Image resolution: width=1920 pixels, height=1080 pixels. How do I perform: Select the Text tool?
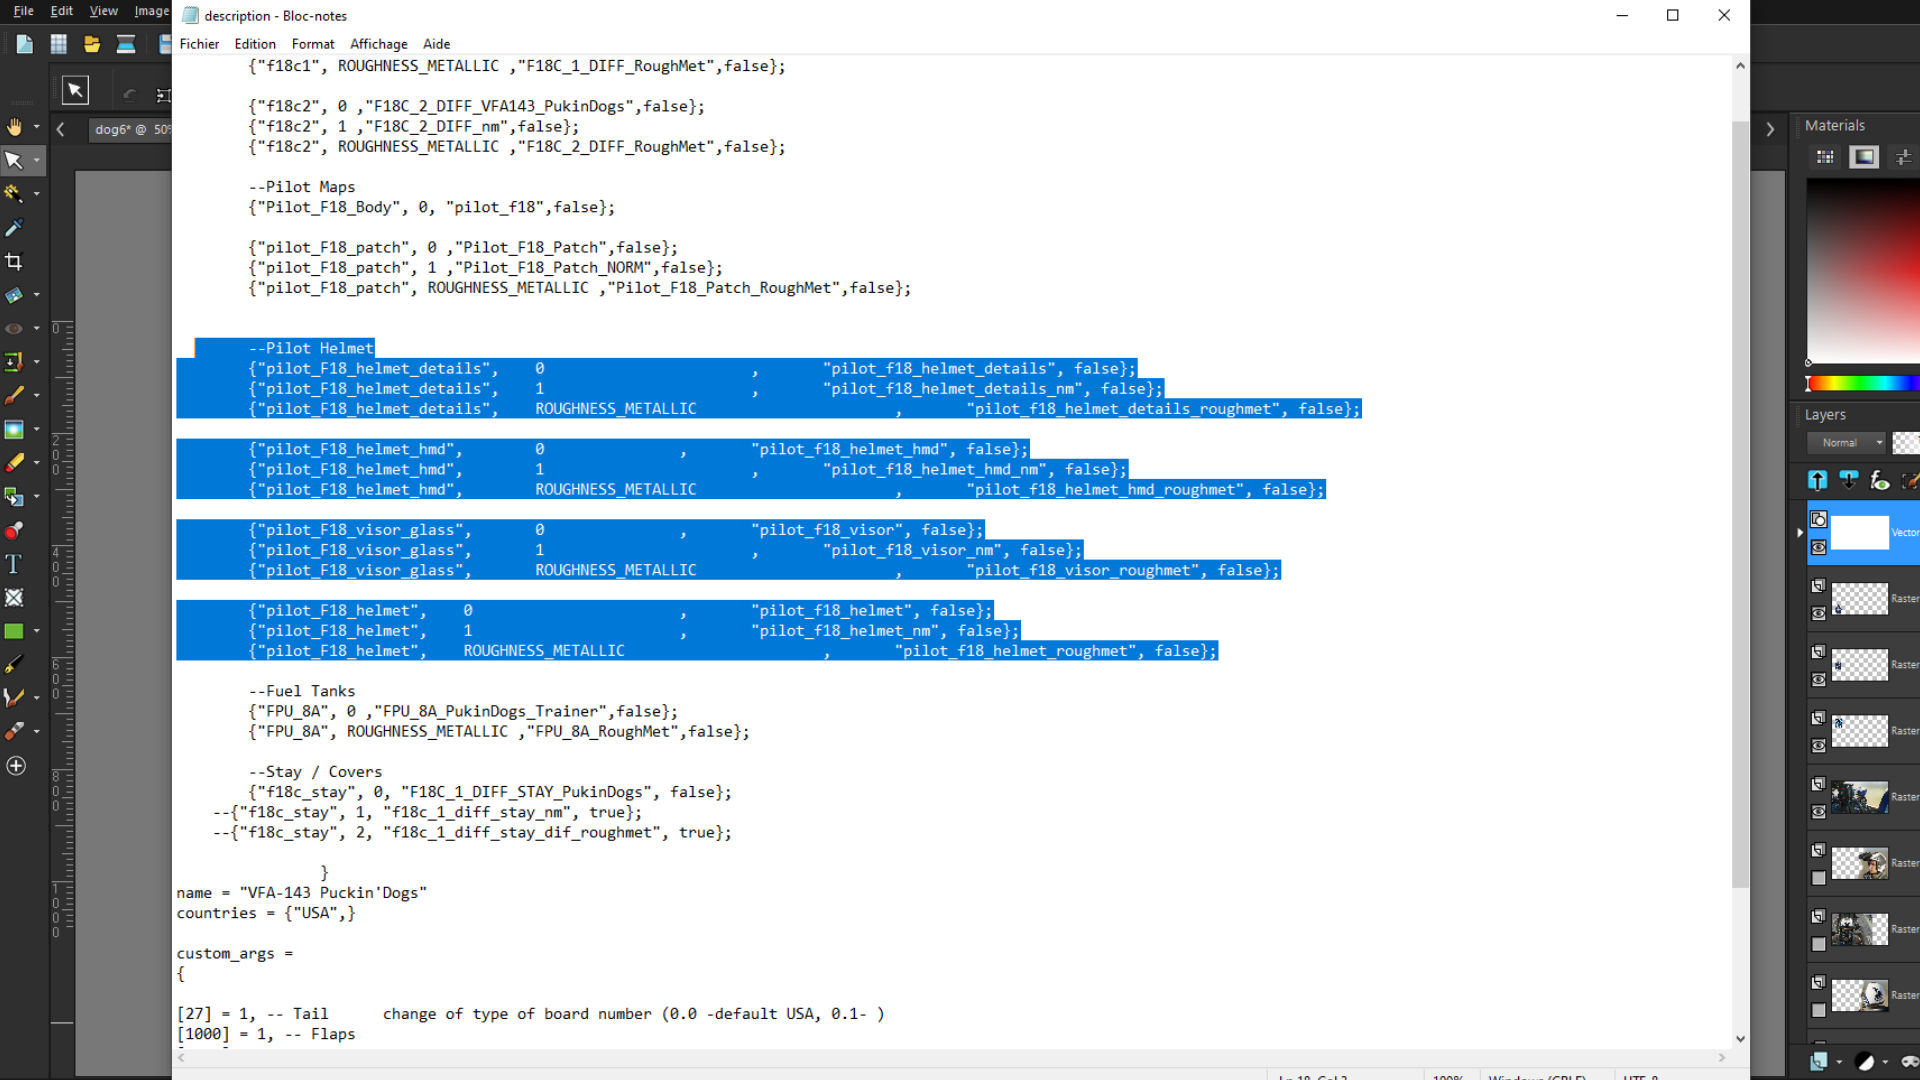(14, 564)
